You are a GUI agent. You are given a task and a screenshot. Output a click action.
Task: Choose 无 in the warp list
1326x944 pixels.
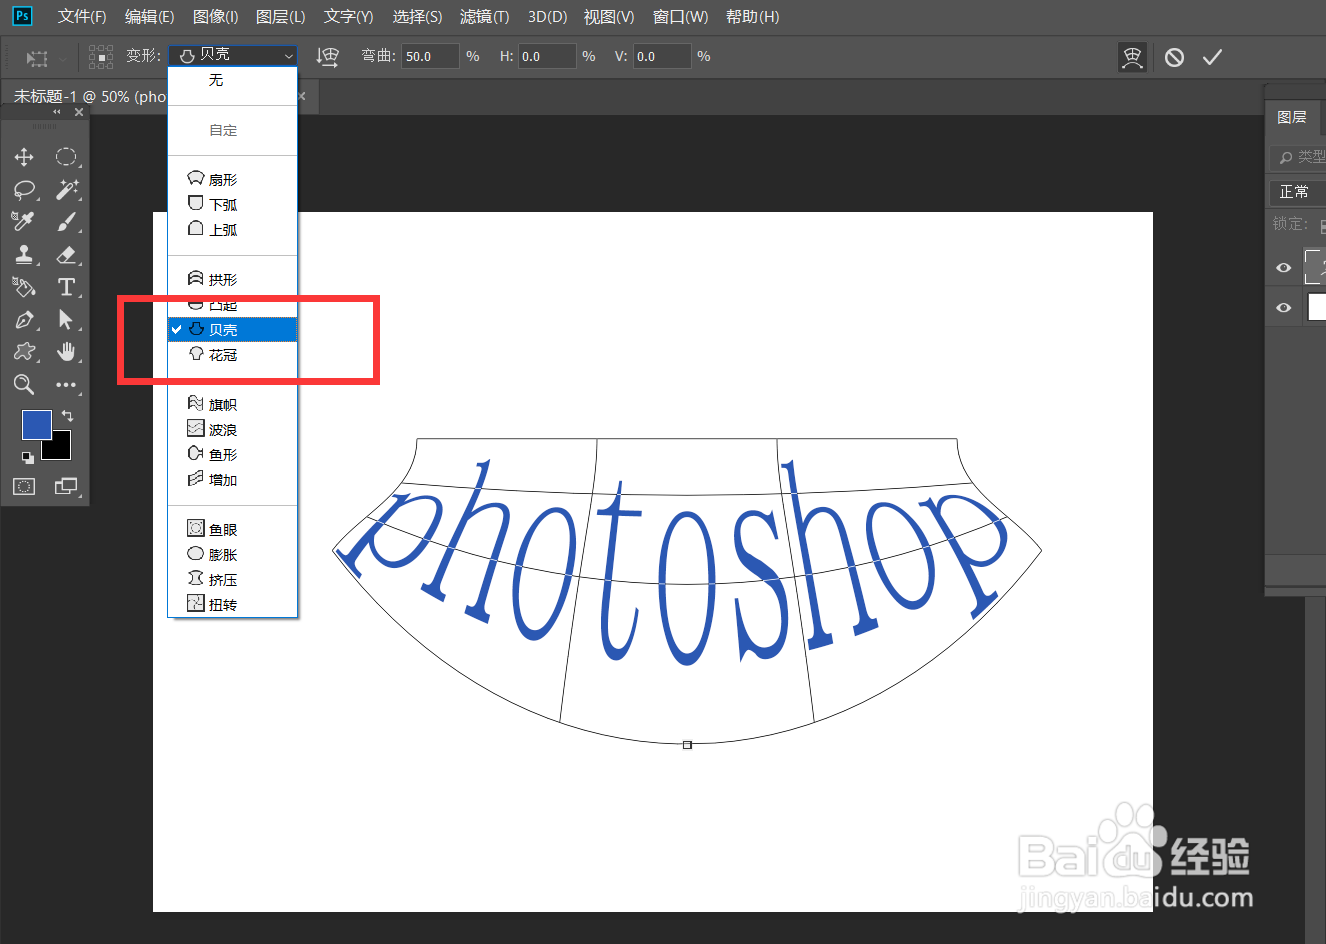click(233, 80)
